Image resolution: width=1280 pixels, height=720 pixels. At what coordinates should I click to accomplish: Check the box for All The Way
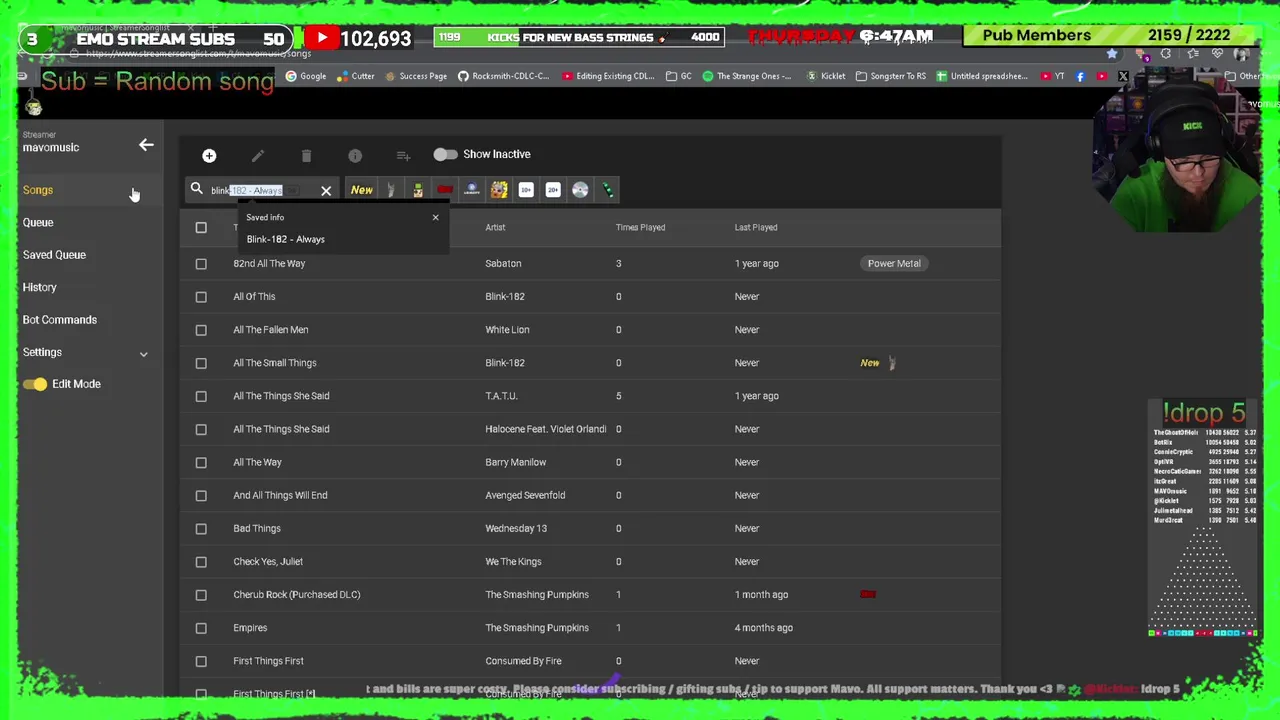(201, 462)
